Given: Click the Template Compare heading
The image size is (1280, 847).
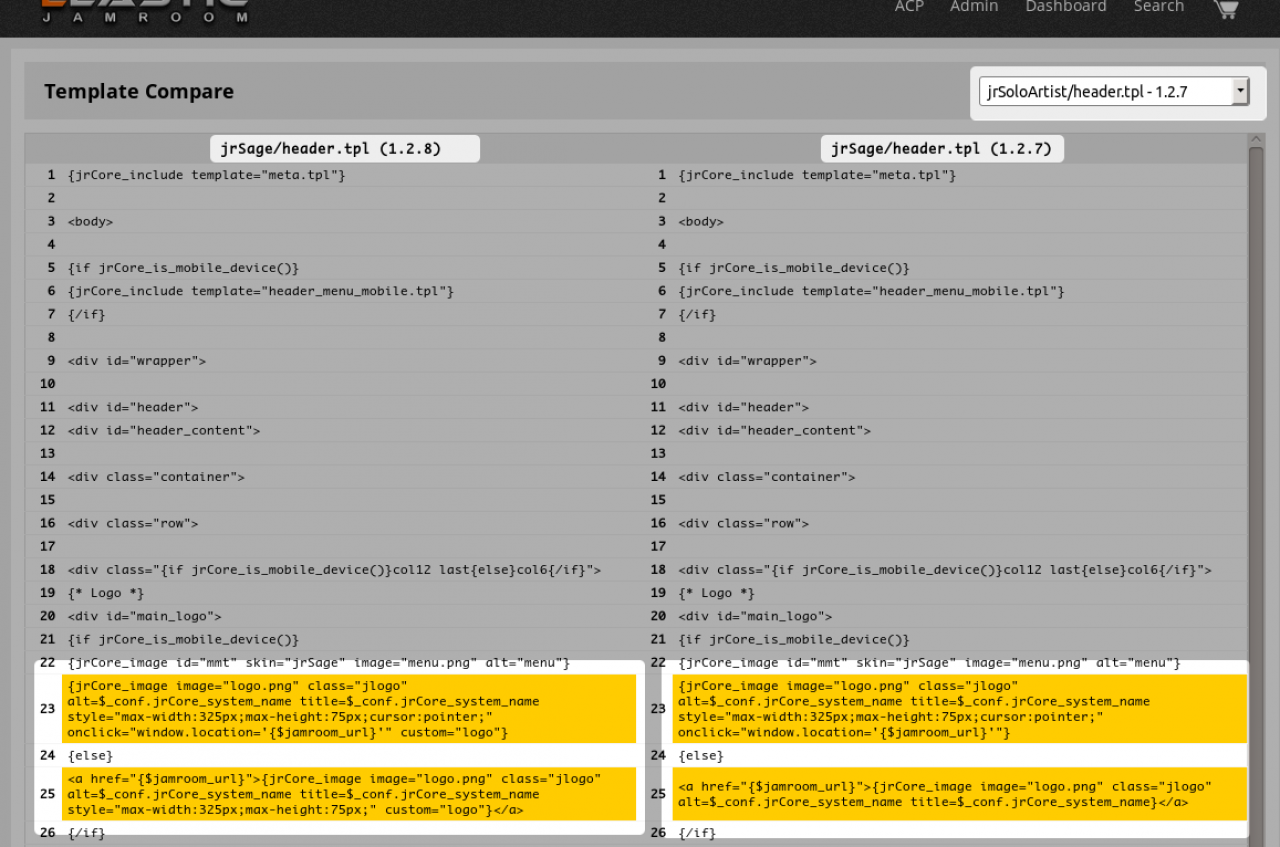Looking at the screenshot, I should point(139,92).
